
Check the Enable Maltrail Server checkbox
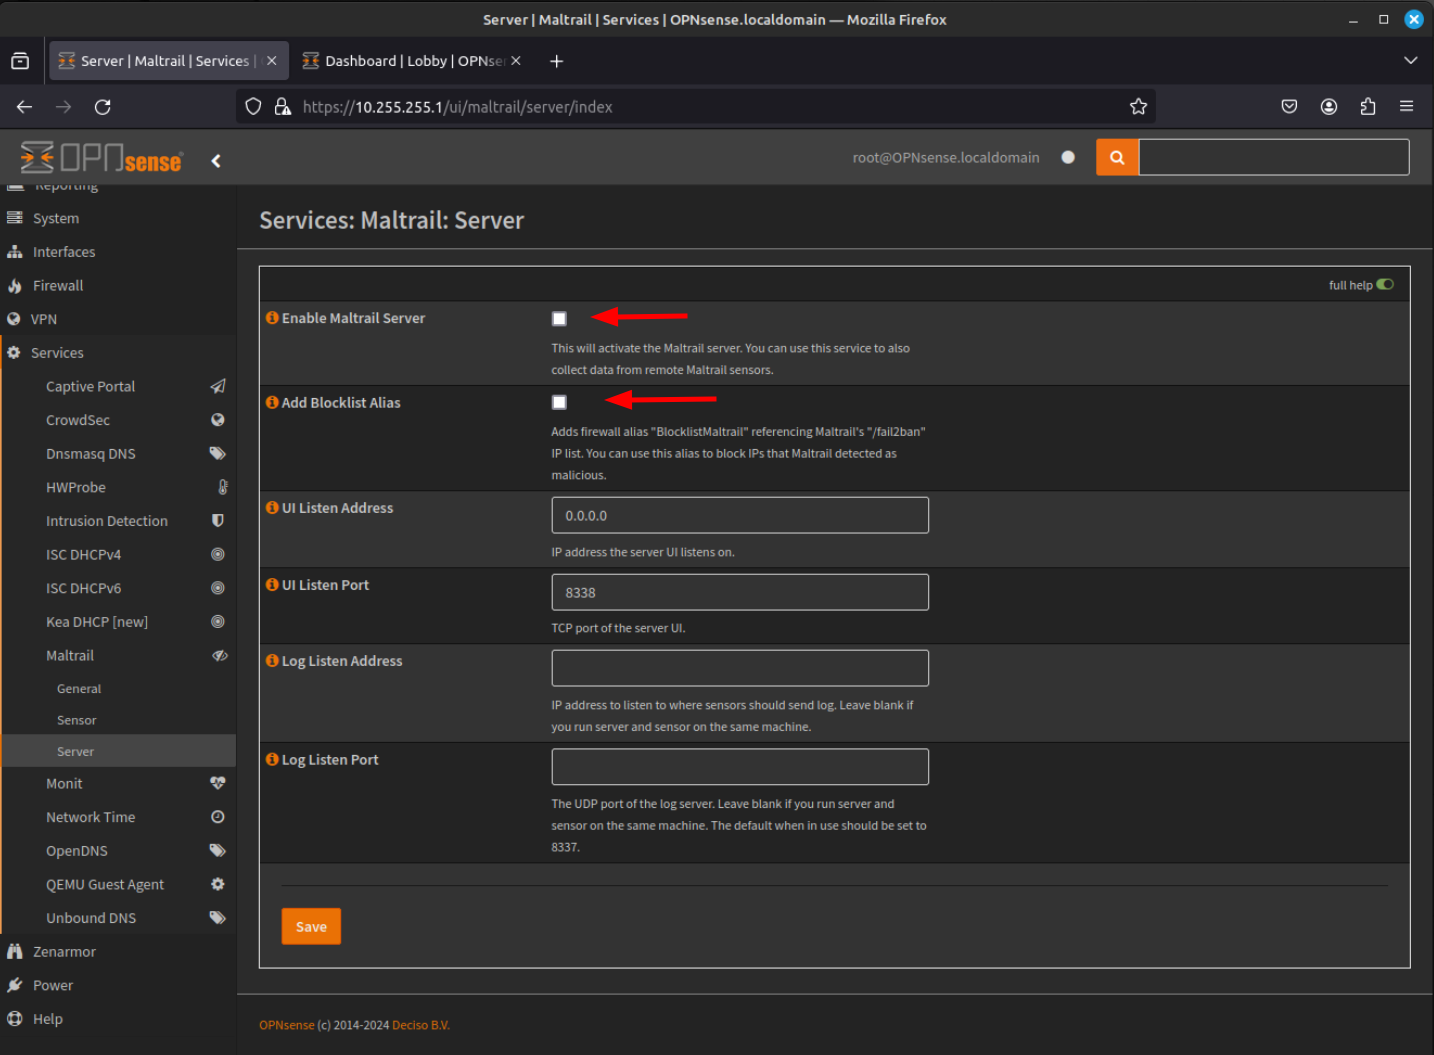pos(559,319)
